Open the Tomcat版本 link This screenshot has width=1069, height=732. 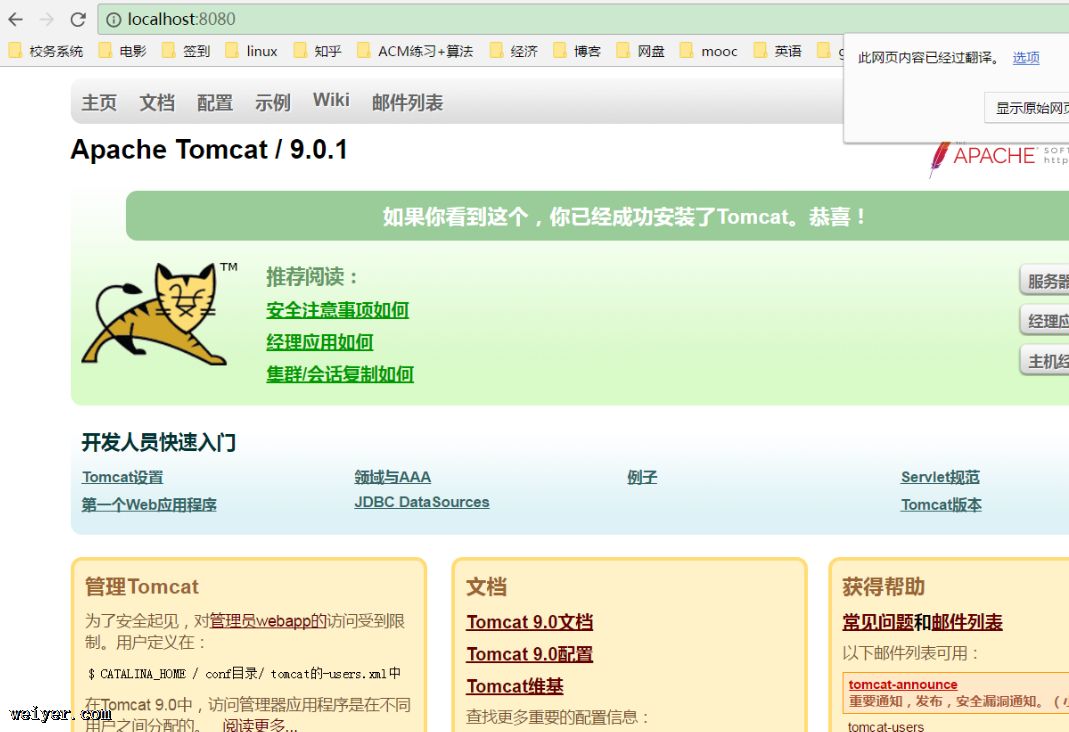(942, 504)
